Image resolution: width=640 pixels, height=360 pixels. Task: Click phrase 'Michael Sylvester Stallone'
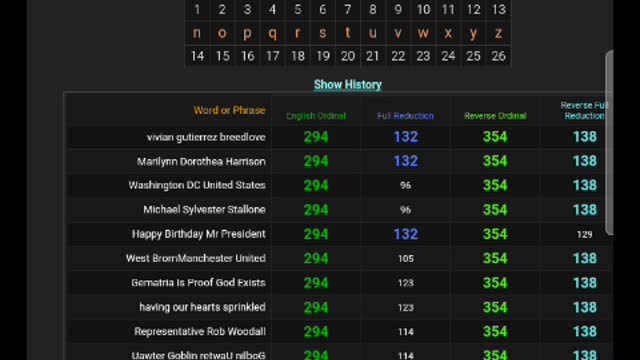point(204,210)
